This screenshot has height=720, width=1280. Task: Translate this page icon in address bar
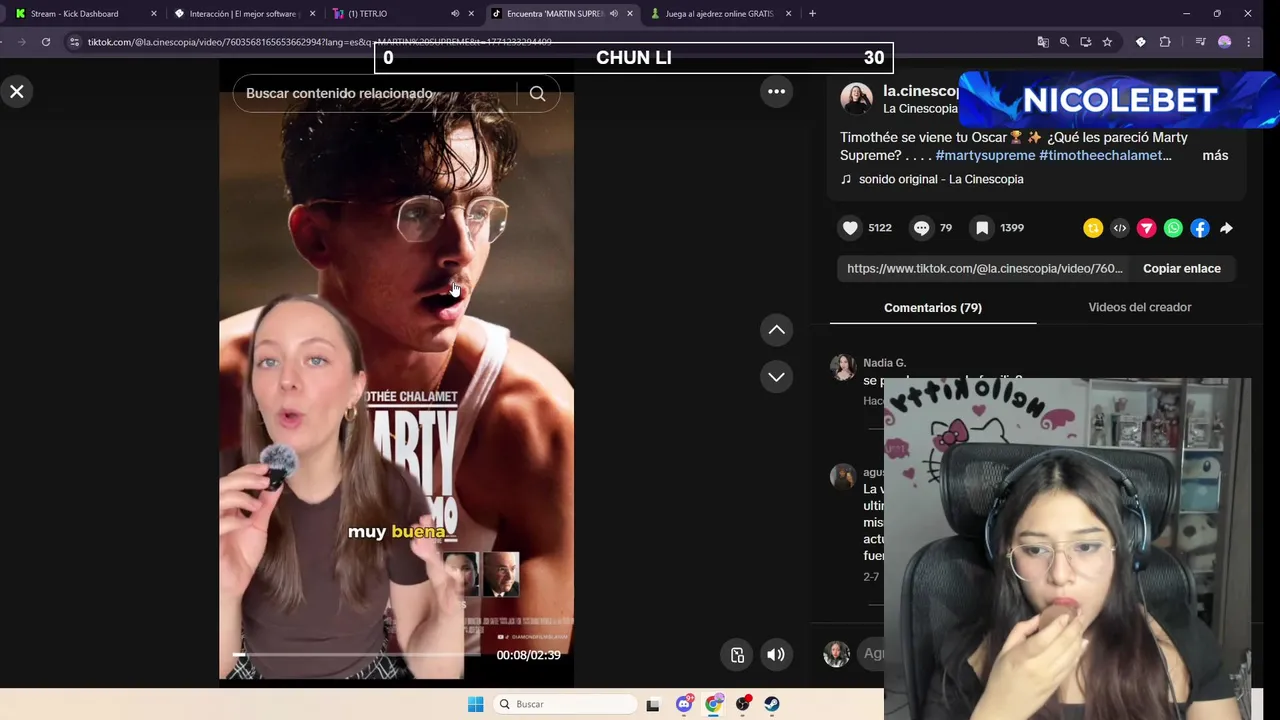pyautogui.click(x=1043, y=42)
